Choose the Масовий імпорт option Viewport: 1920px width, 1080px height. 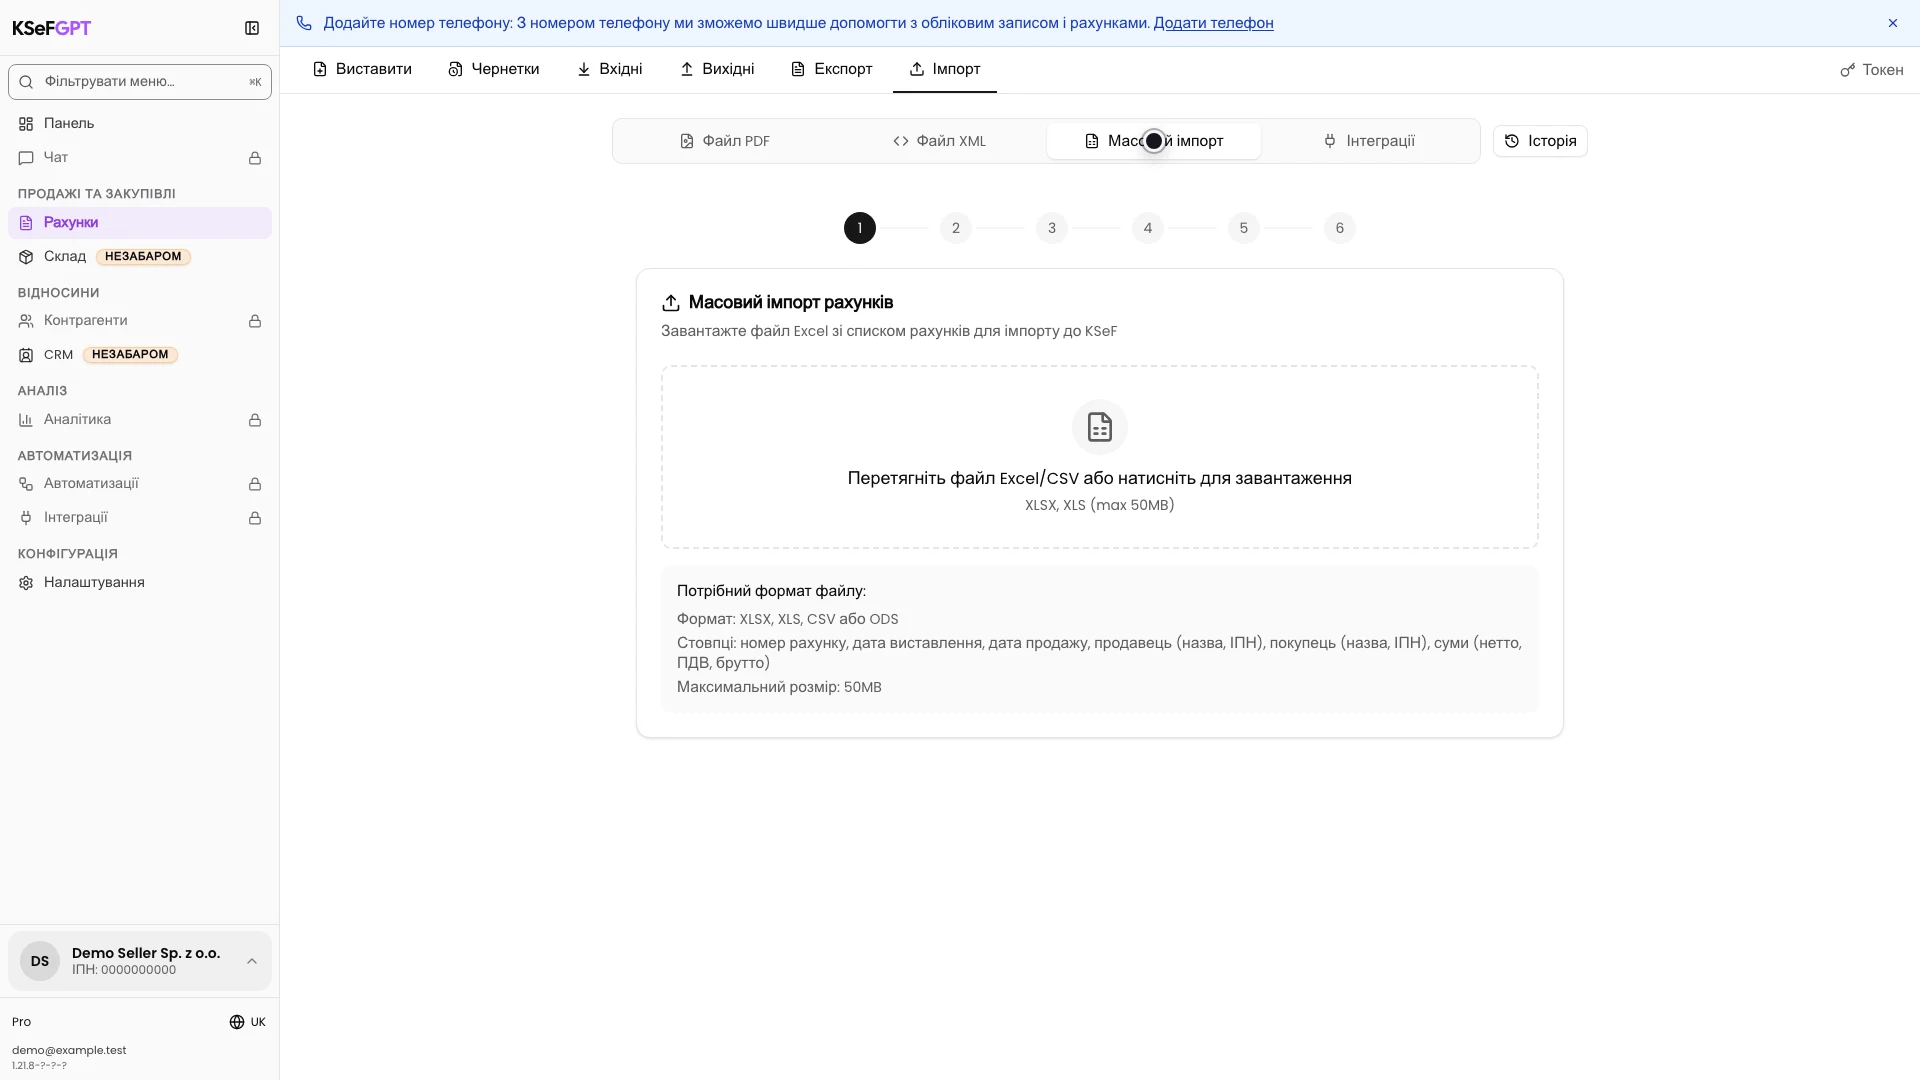(1154, 141)
